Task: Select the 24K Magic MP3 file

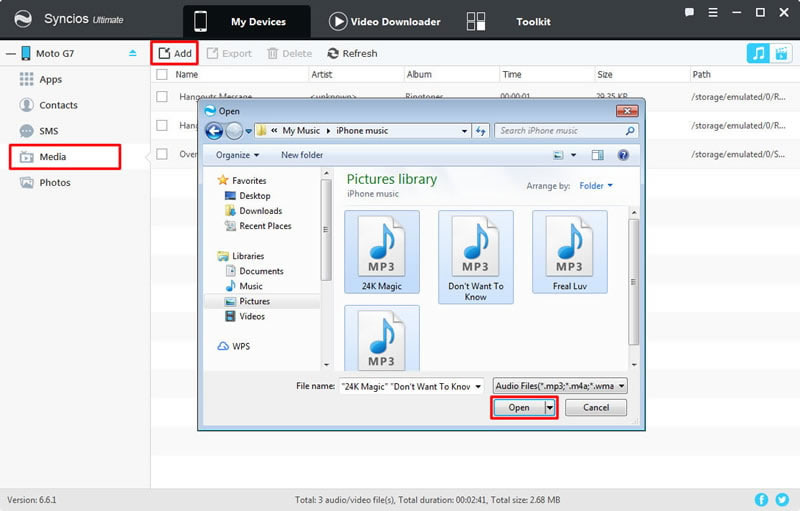Action: coord(382,252)
